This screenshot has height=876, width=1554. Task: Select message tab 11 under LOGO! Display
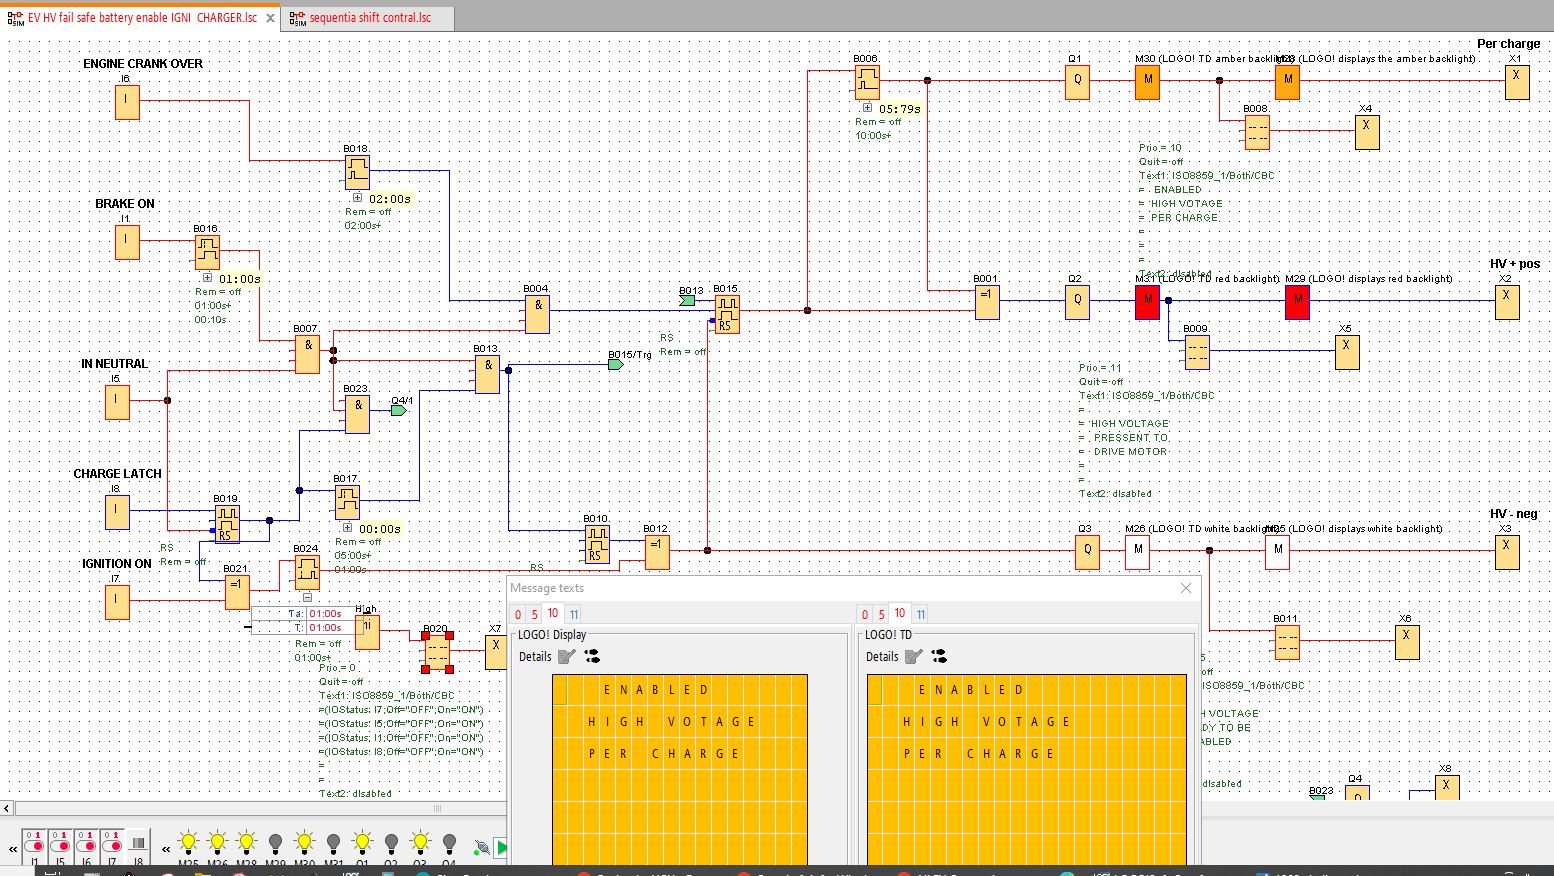click(x=574, y=614)
